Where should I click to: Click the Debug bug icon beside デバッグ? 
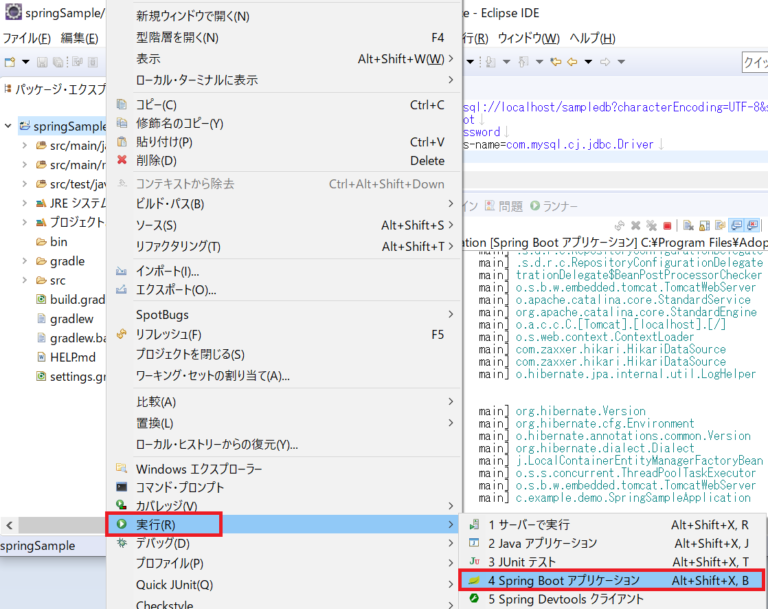121,543
